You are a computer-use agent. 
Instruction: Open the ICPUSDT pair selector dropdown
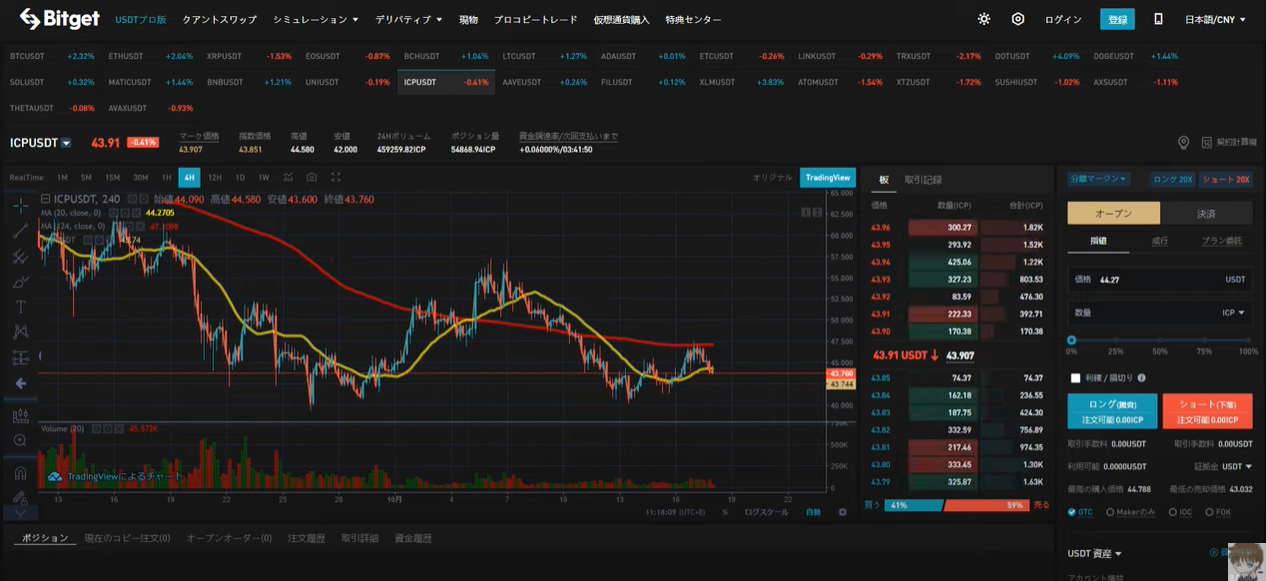coord(66,143)
